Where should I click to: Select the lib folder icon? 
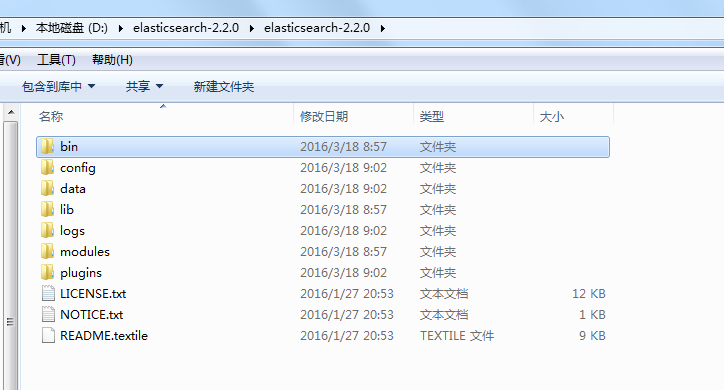(x=47, y=210)
